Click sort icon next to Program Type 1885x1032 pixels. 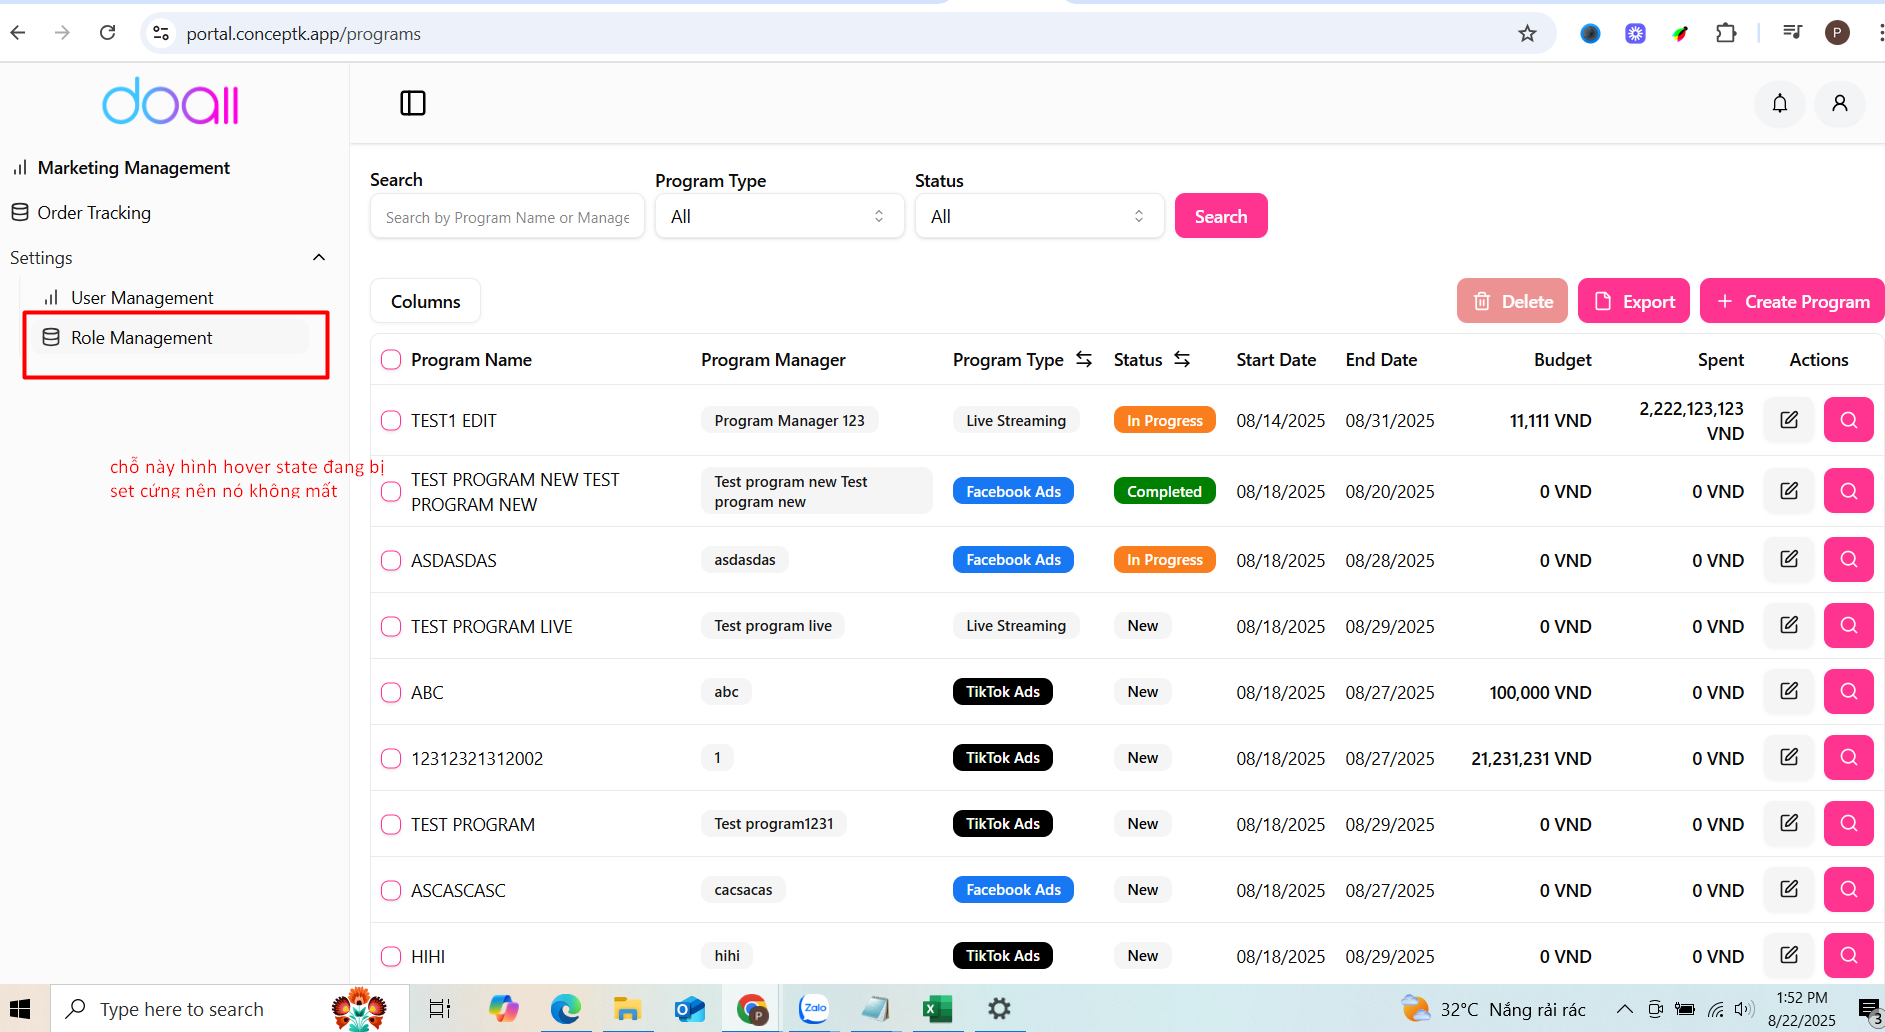(x=1084, y=359)
